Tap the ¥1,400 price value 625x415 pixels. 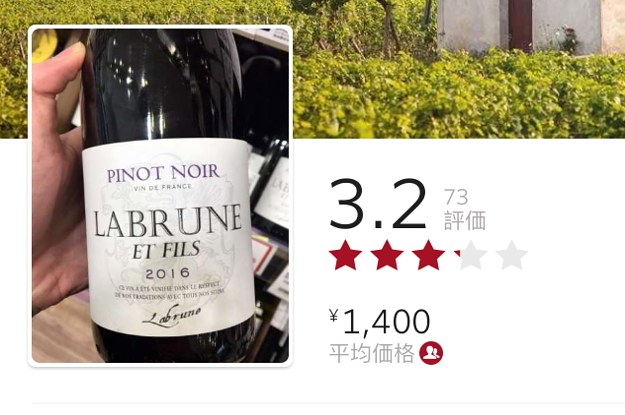(x=380, y=321)
